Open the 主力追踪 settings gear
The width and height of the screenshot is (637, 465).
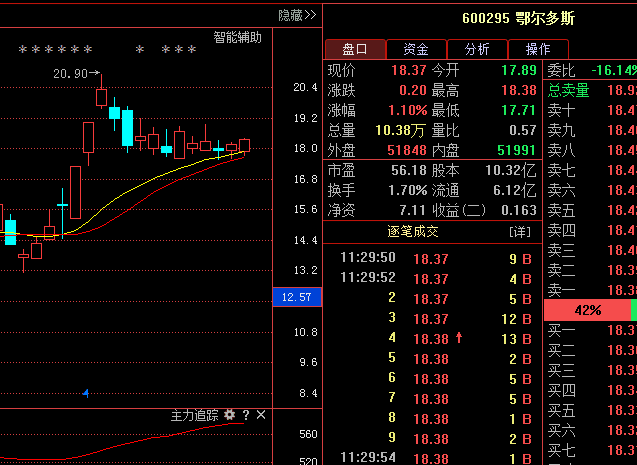[x=229, y=414]
